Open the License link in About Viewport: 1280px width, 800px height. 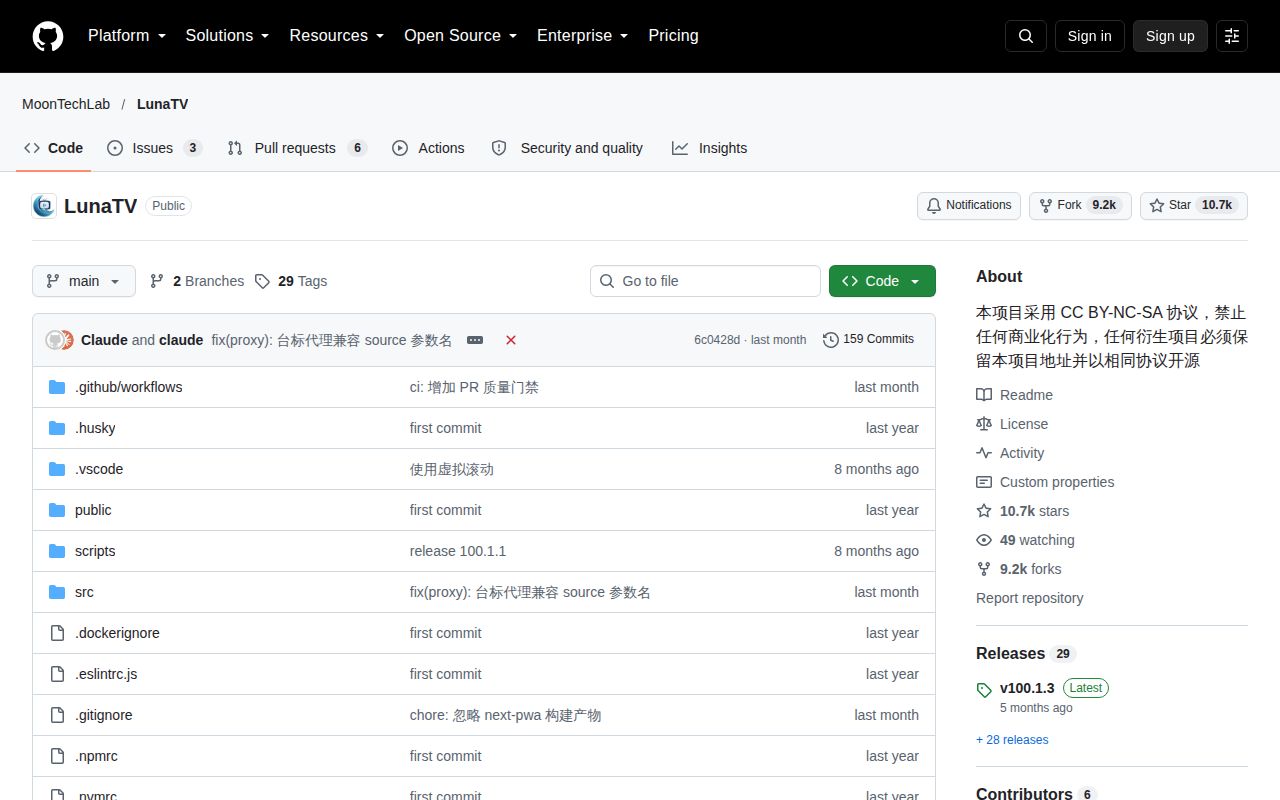pos(1012,424)
